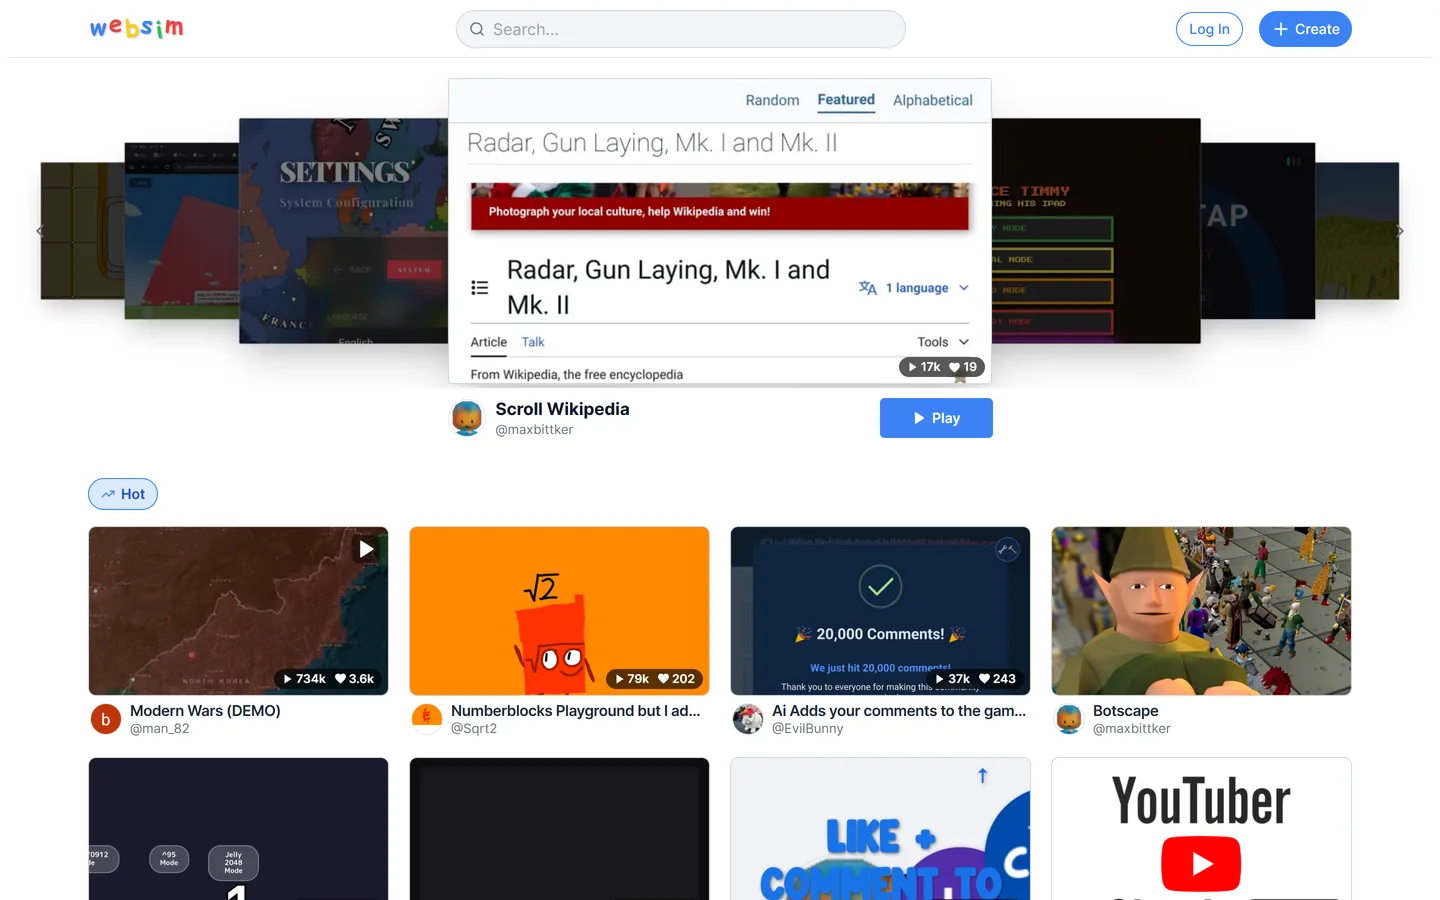Open the websim logo home link

[137, 28]
